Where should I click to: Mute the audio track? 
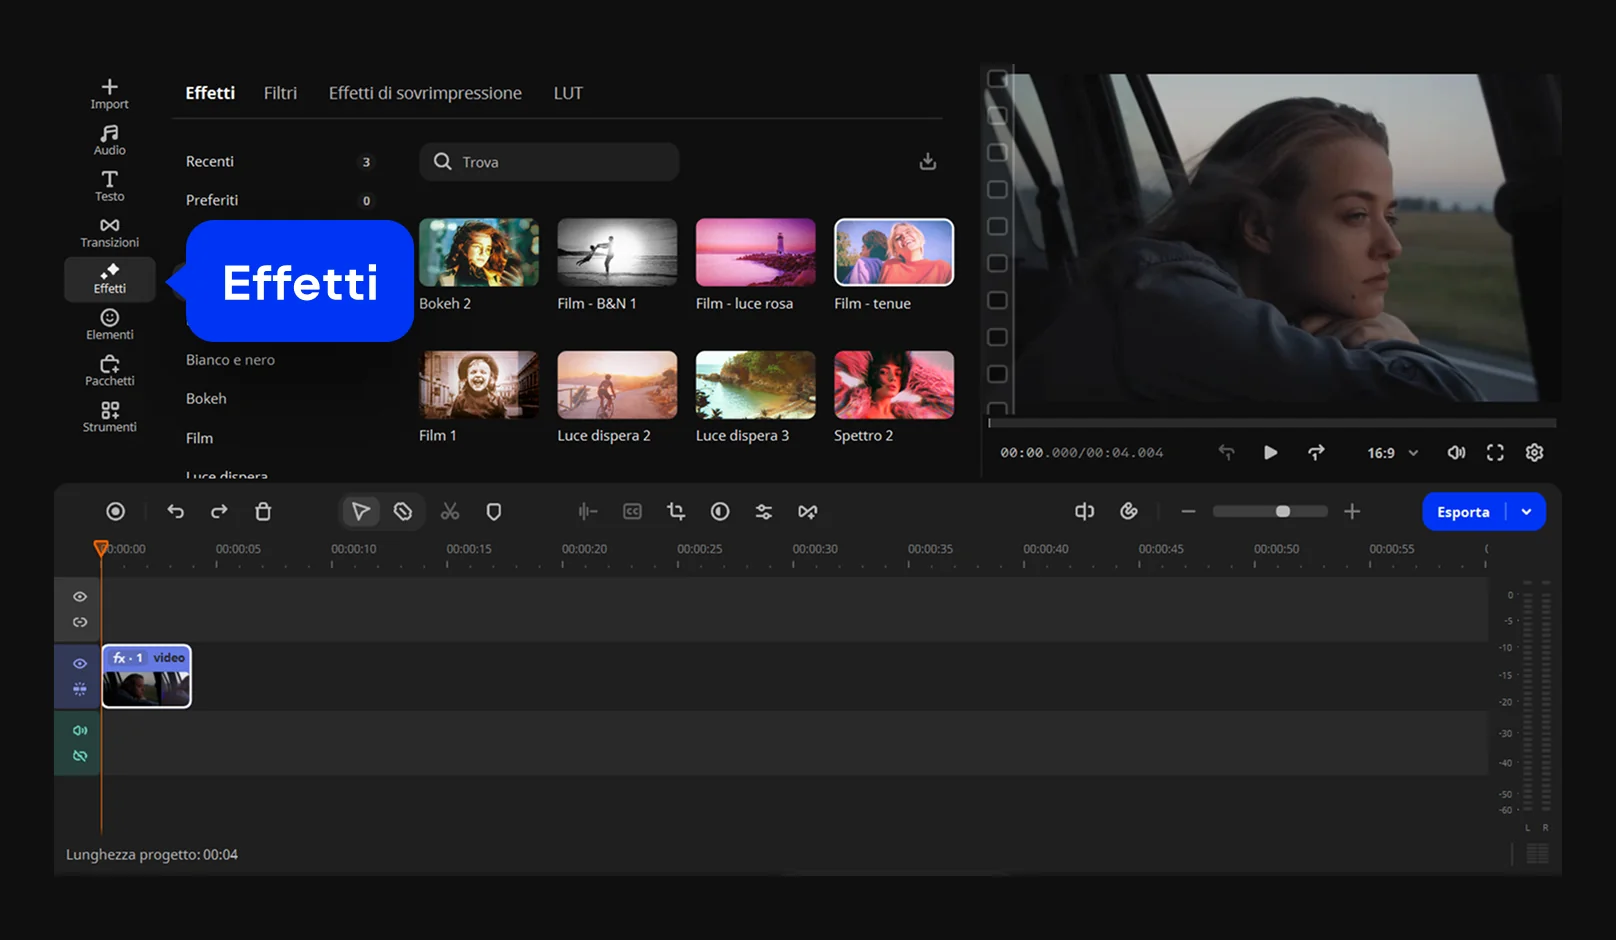tap(80, 731)
